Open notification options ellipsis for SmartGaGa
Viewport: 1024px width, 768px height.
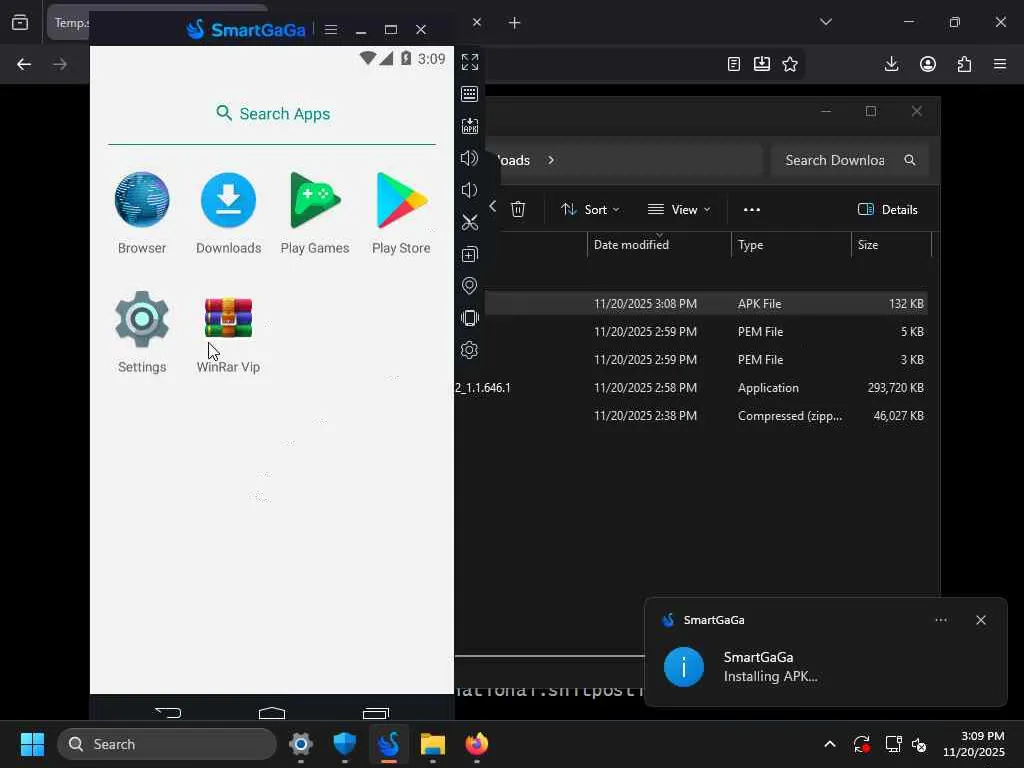coord(940,620)
